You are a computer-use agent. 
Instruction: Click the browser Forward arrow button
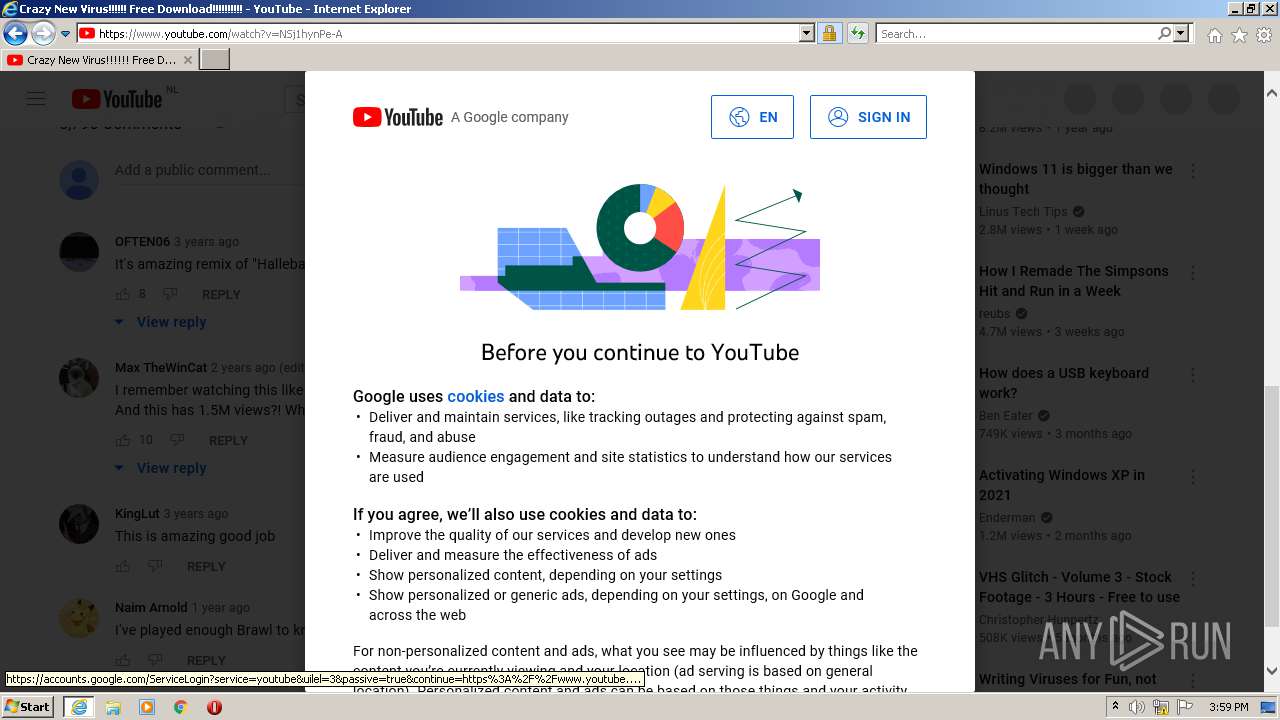(42, 34)
